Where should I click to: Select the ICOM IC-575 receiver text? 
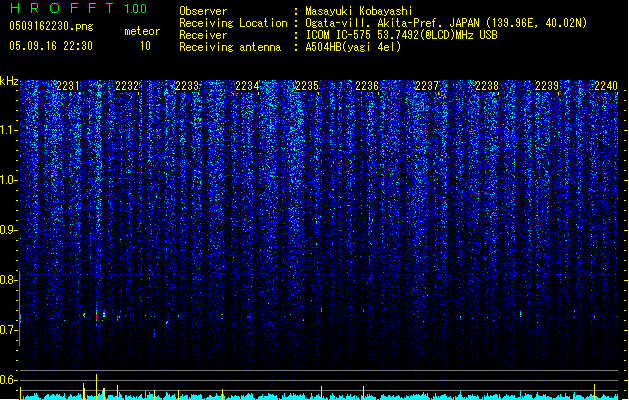401,35
